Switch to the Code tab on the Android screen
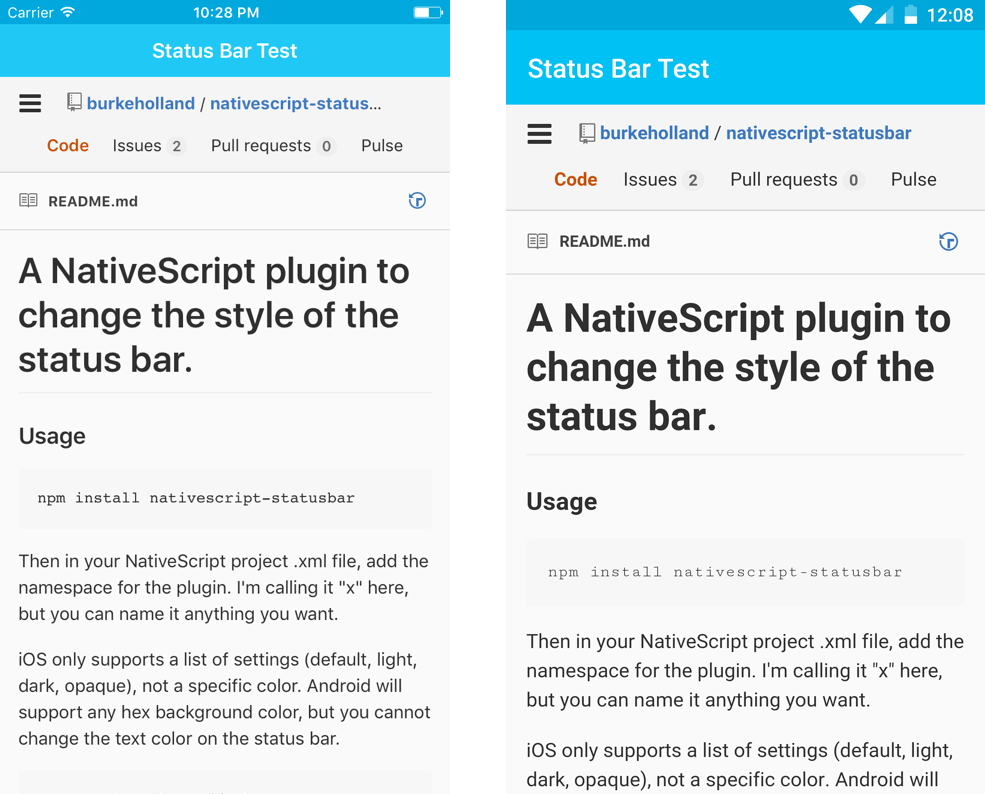 576,179
